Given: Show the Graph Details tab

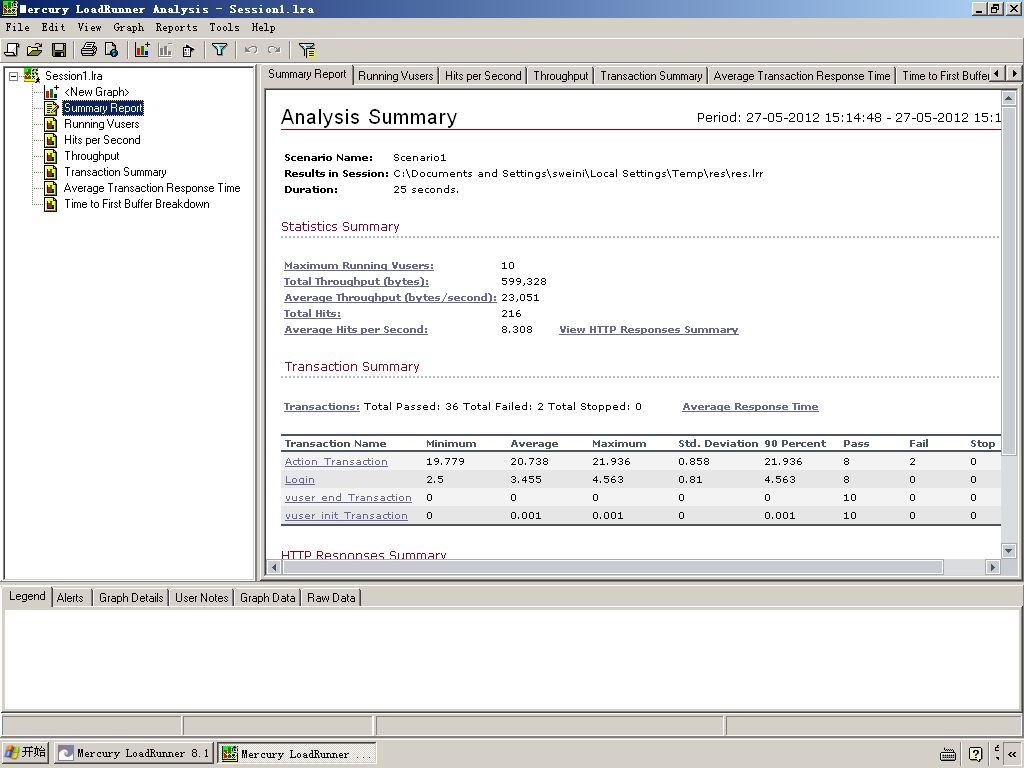Looking at the screenshot, I should coord(131,598).
